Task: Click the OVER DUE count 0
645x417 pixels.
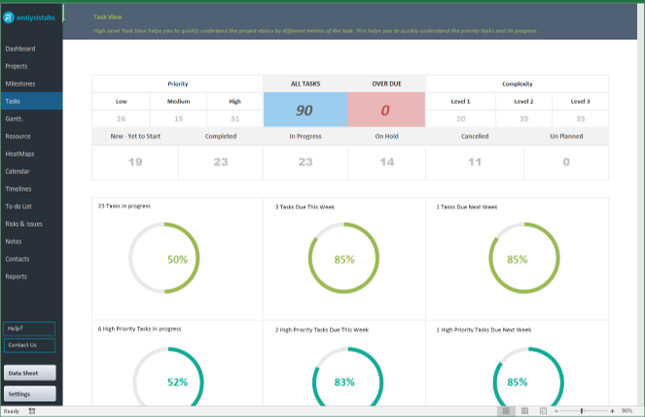Action: (386, 110)
